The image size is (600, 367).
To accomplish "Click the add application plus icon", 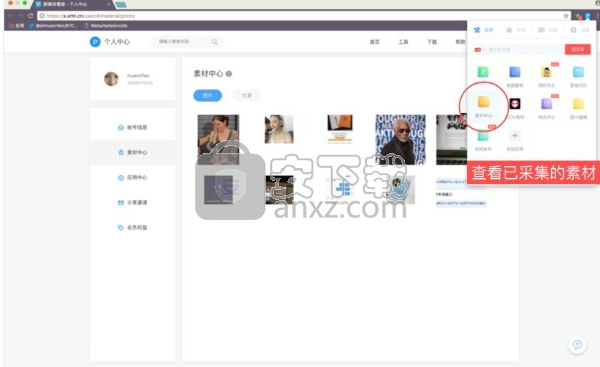I will pyautogui.click(x=515, y=135).
